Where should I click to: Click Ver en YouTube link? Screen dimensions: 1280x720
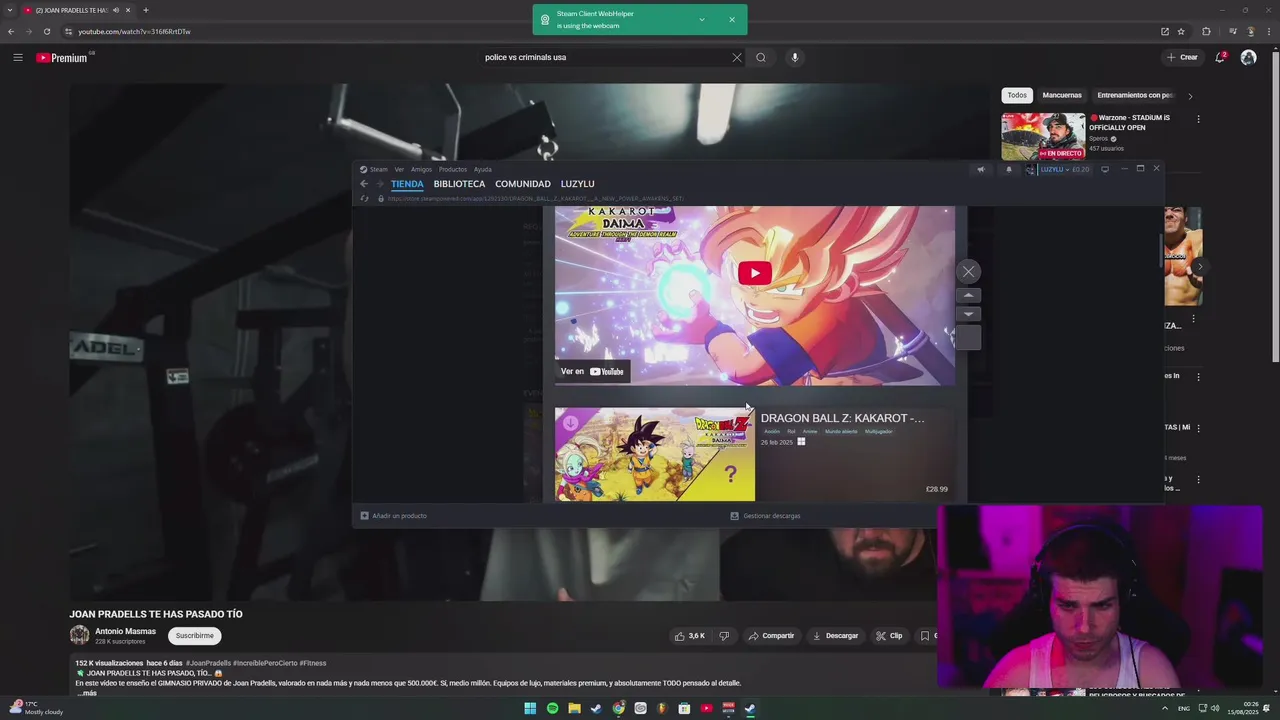[x=592, y=371]
